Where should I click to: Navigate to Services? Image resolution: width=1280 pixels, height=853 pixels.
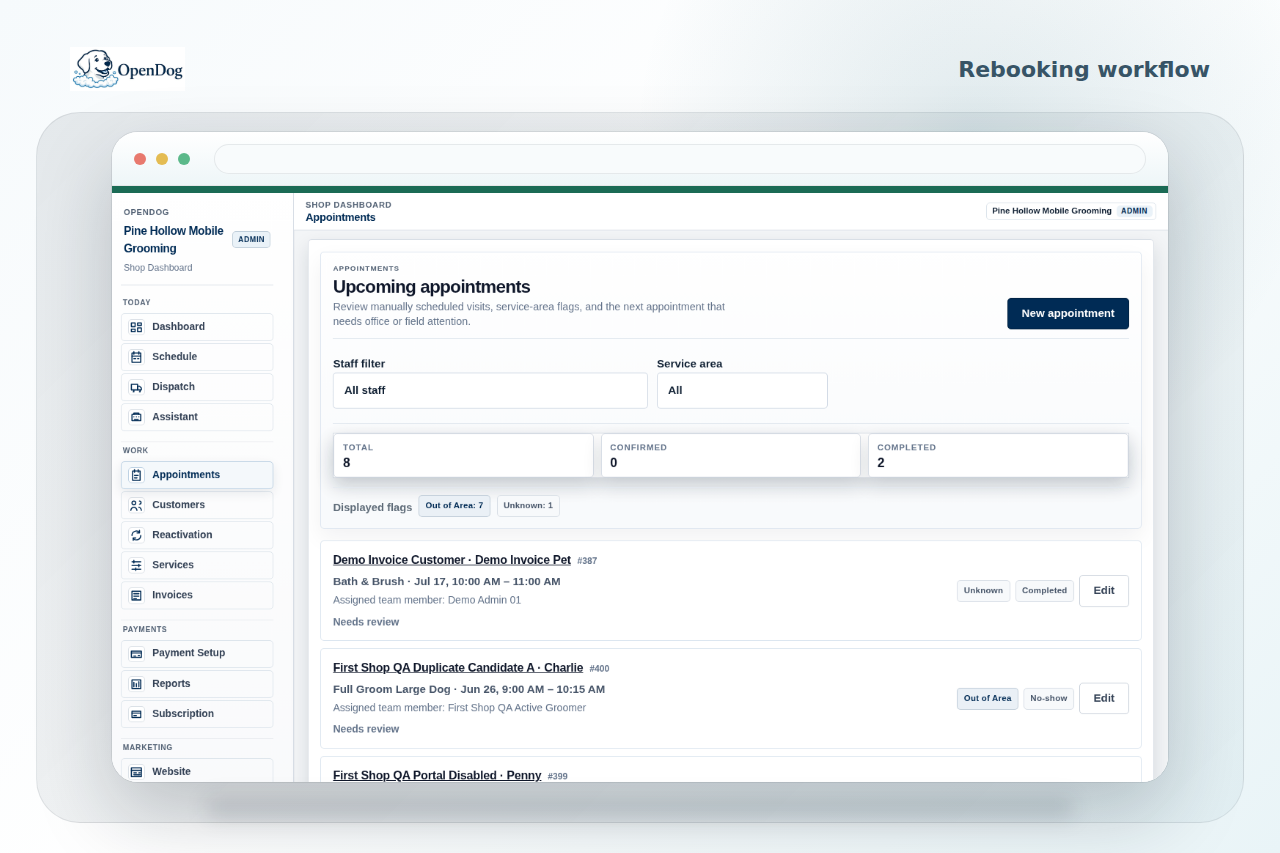pyautogui.click(x=197, y=565)
